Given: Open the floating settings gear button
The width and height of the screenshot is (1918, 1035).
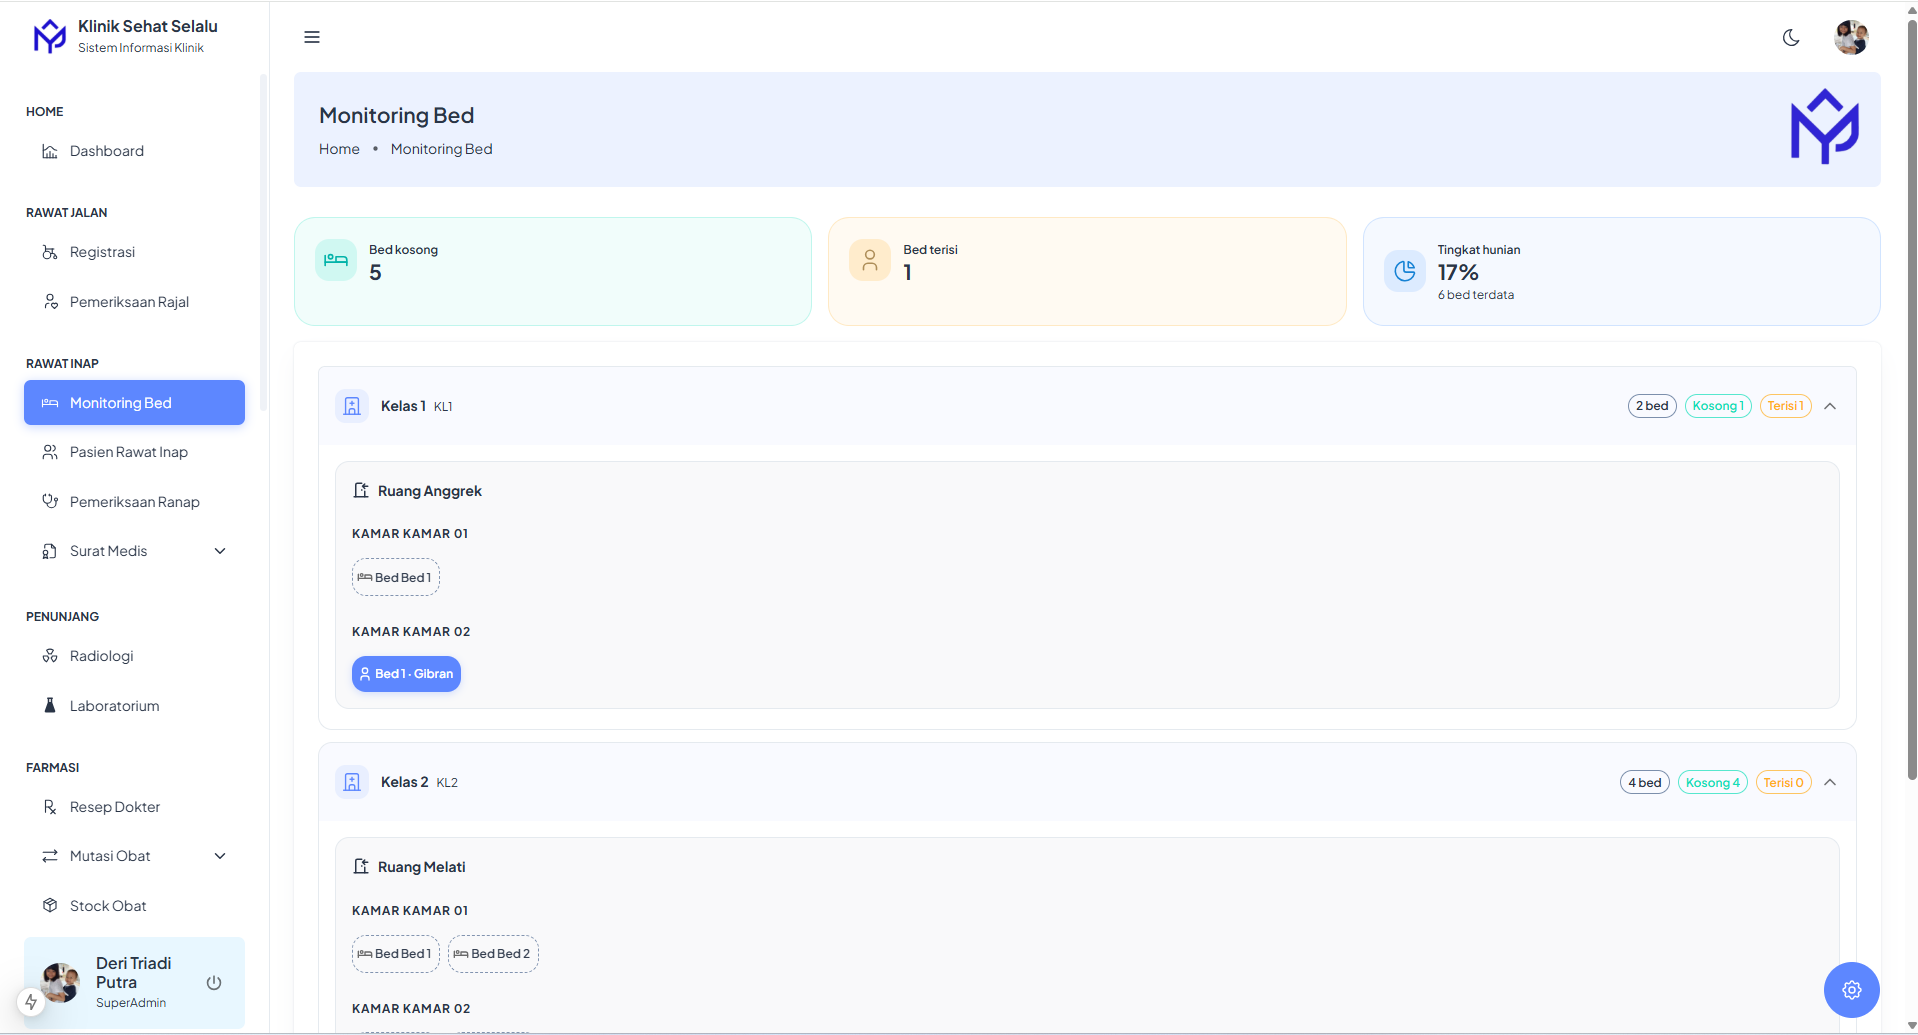Looking at the screenshot, I should tap(1852, 990).
